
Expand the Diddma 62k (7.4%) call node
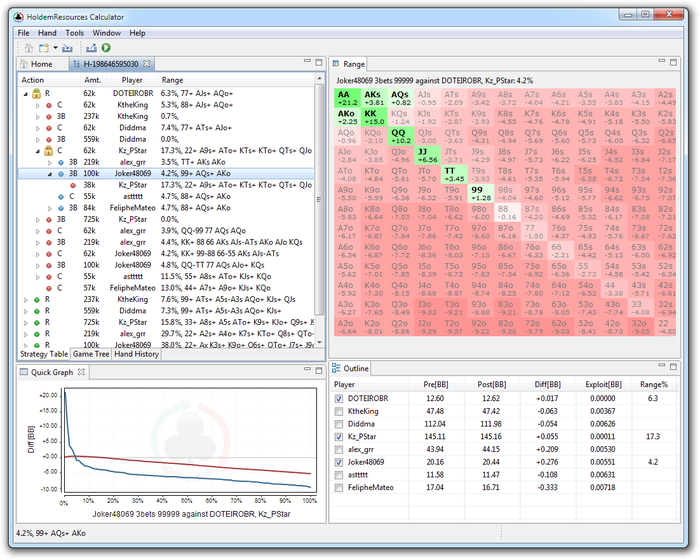(38, 128)
